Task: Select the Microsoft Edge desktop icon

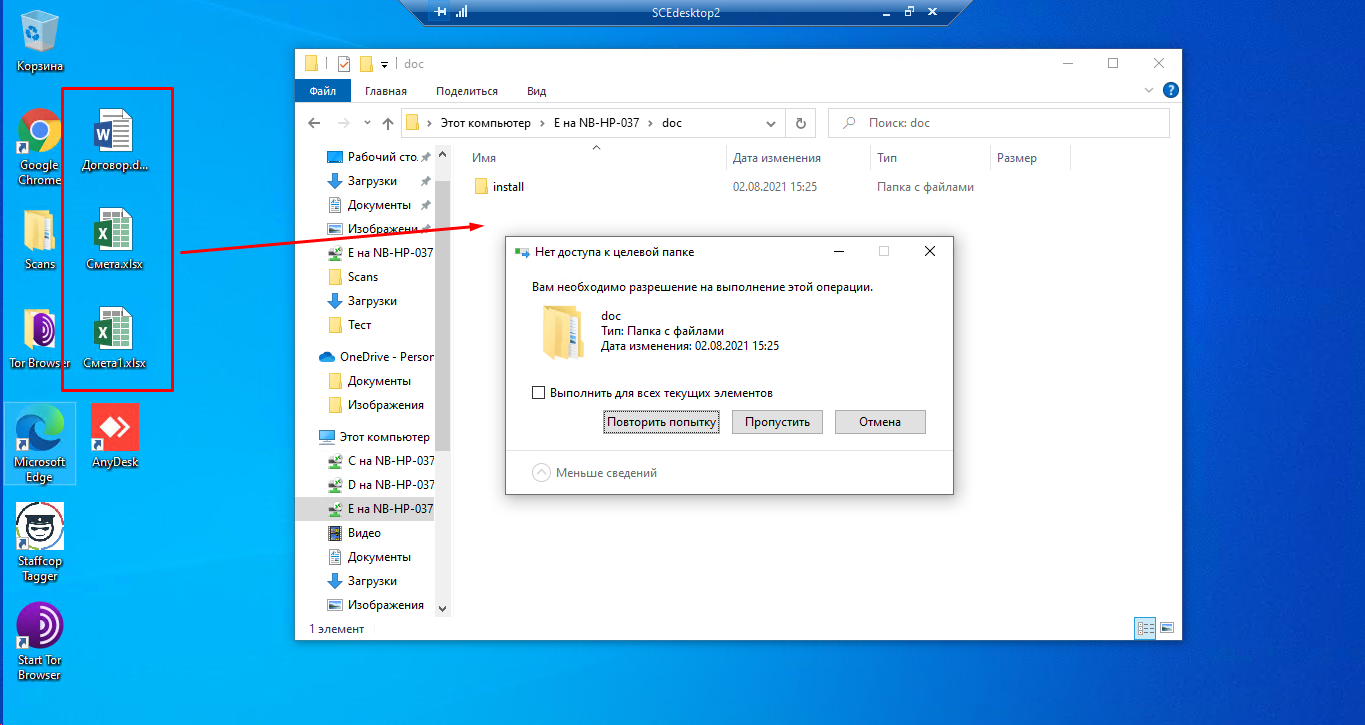Action: click(39, 429)
